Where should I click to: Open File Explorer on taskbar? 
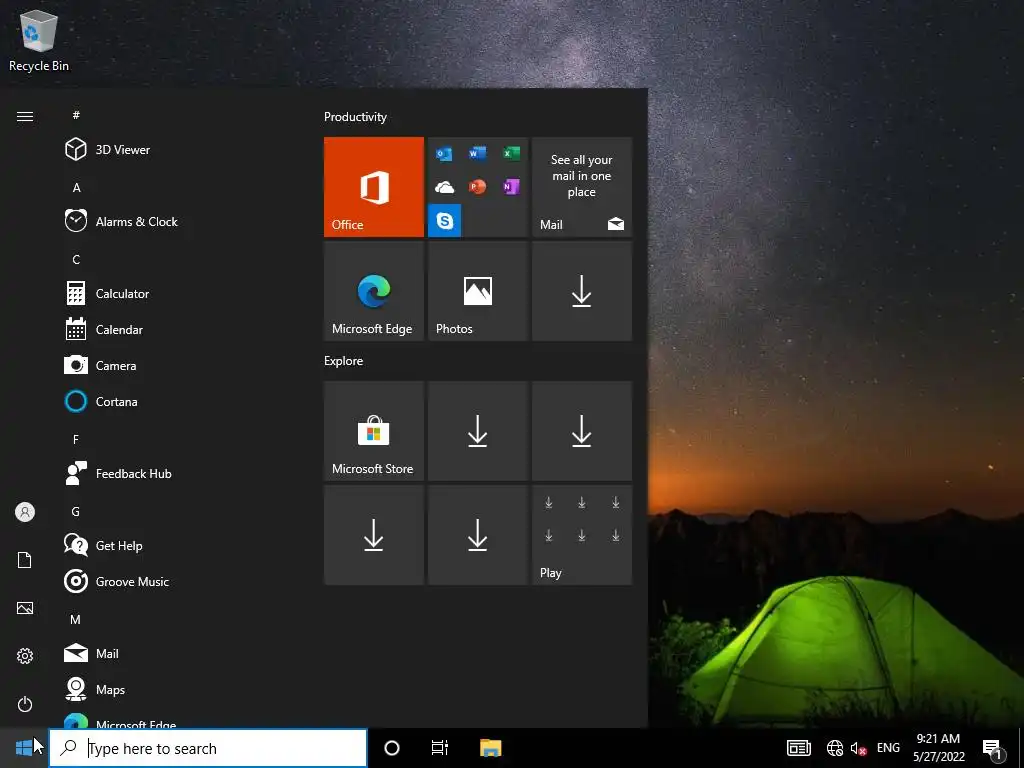pyautogui.click(x=490, y=748)
